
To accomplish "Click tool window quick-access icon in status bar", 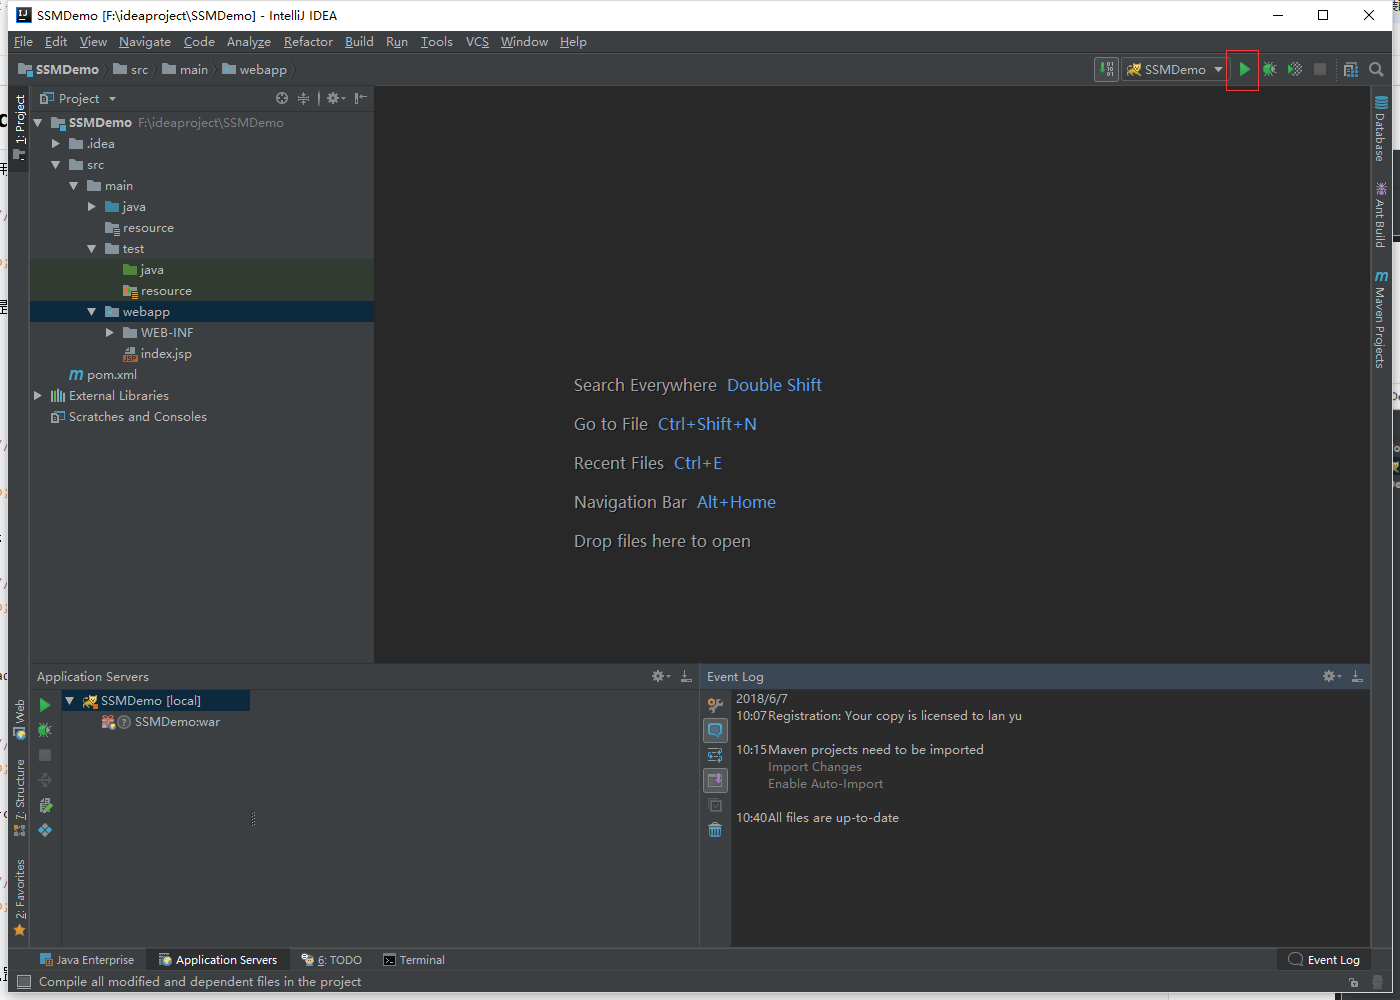I will pyautogui.click(x=24, y=981).
